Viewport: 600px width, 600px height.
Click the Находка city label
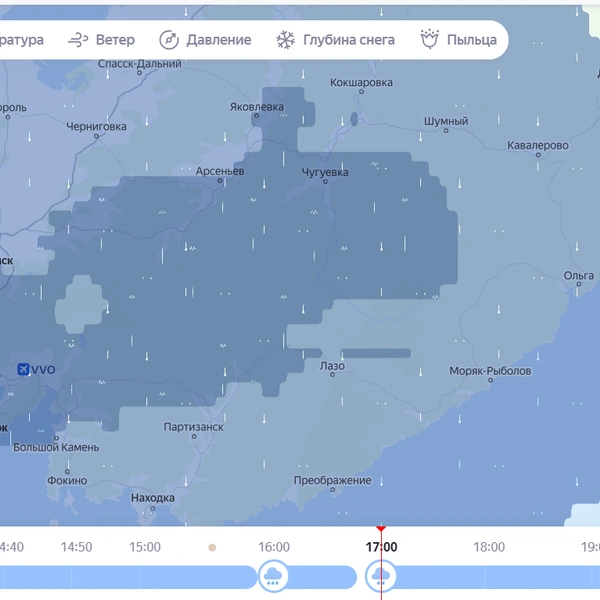point(153,498)
